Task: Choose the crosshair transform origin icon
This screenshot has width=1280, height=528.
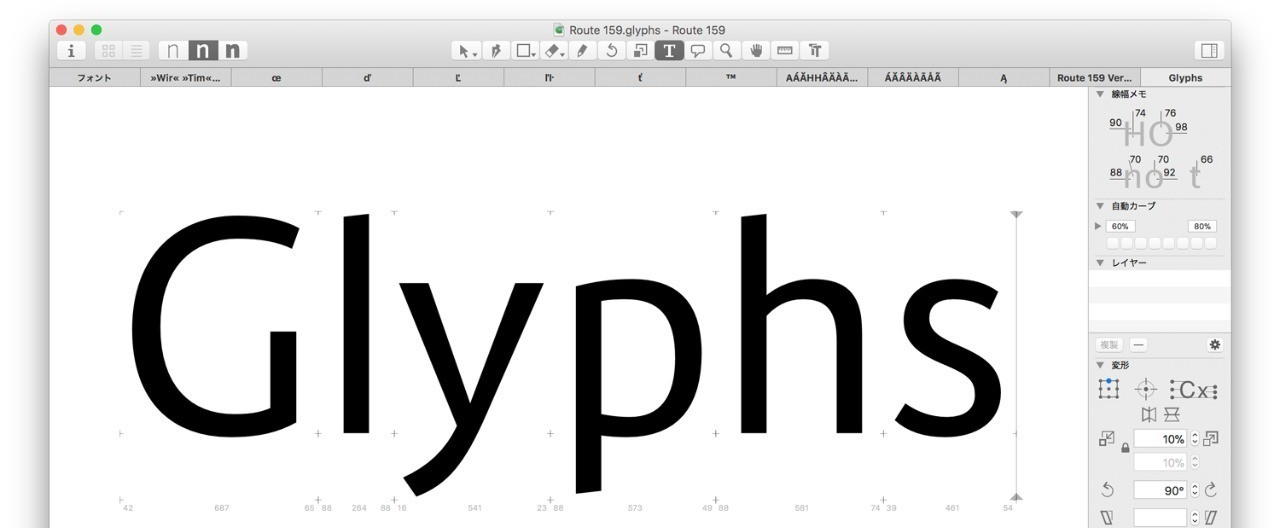Action: pos(1146,389)
